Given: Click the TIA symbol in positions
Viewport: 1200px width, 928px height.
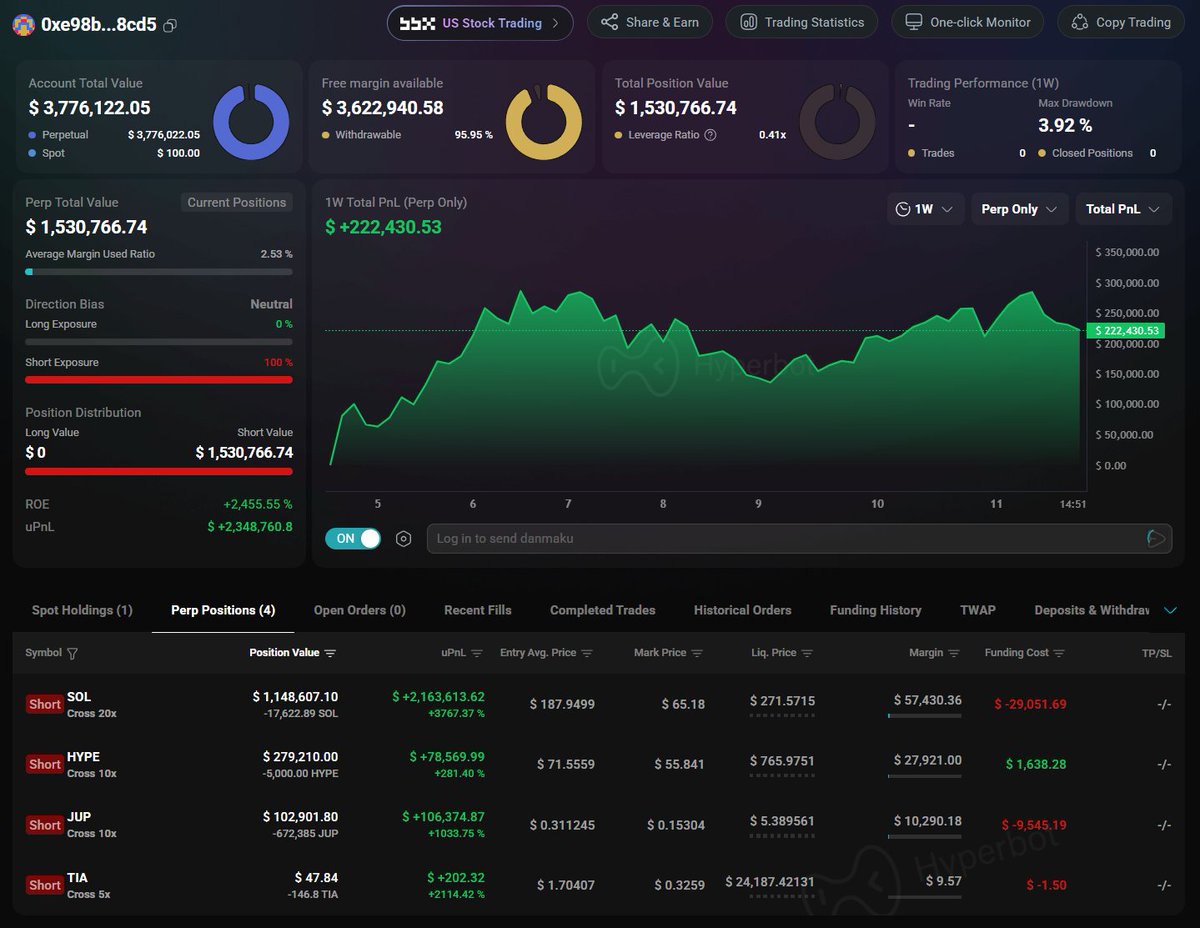Looking at the screenshot, I should coord(77,878).
